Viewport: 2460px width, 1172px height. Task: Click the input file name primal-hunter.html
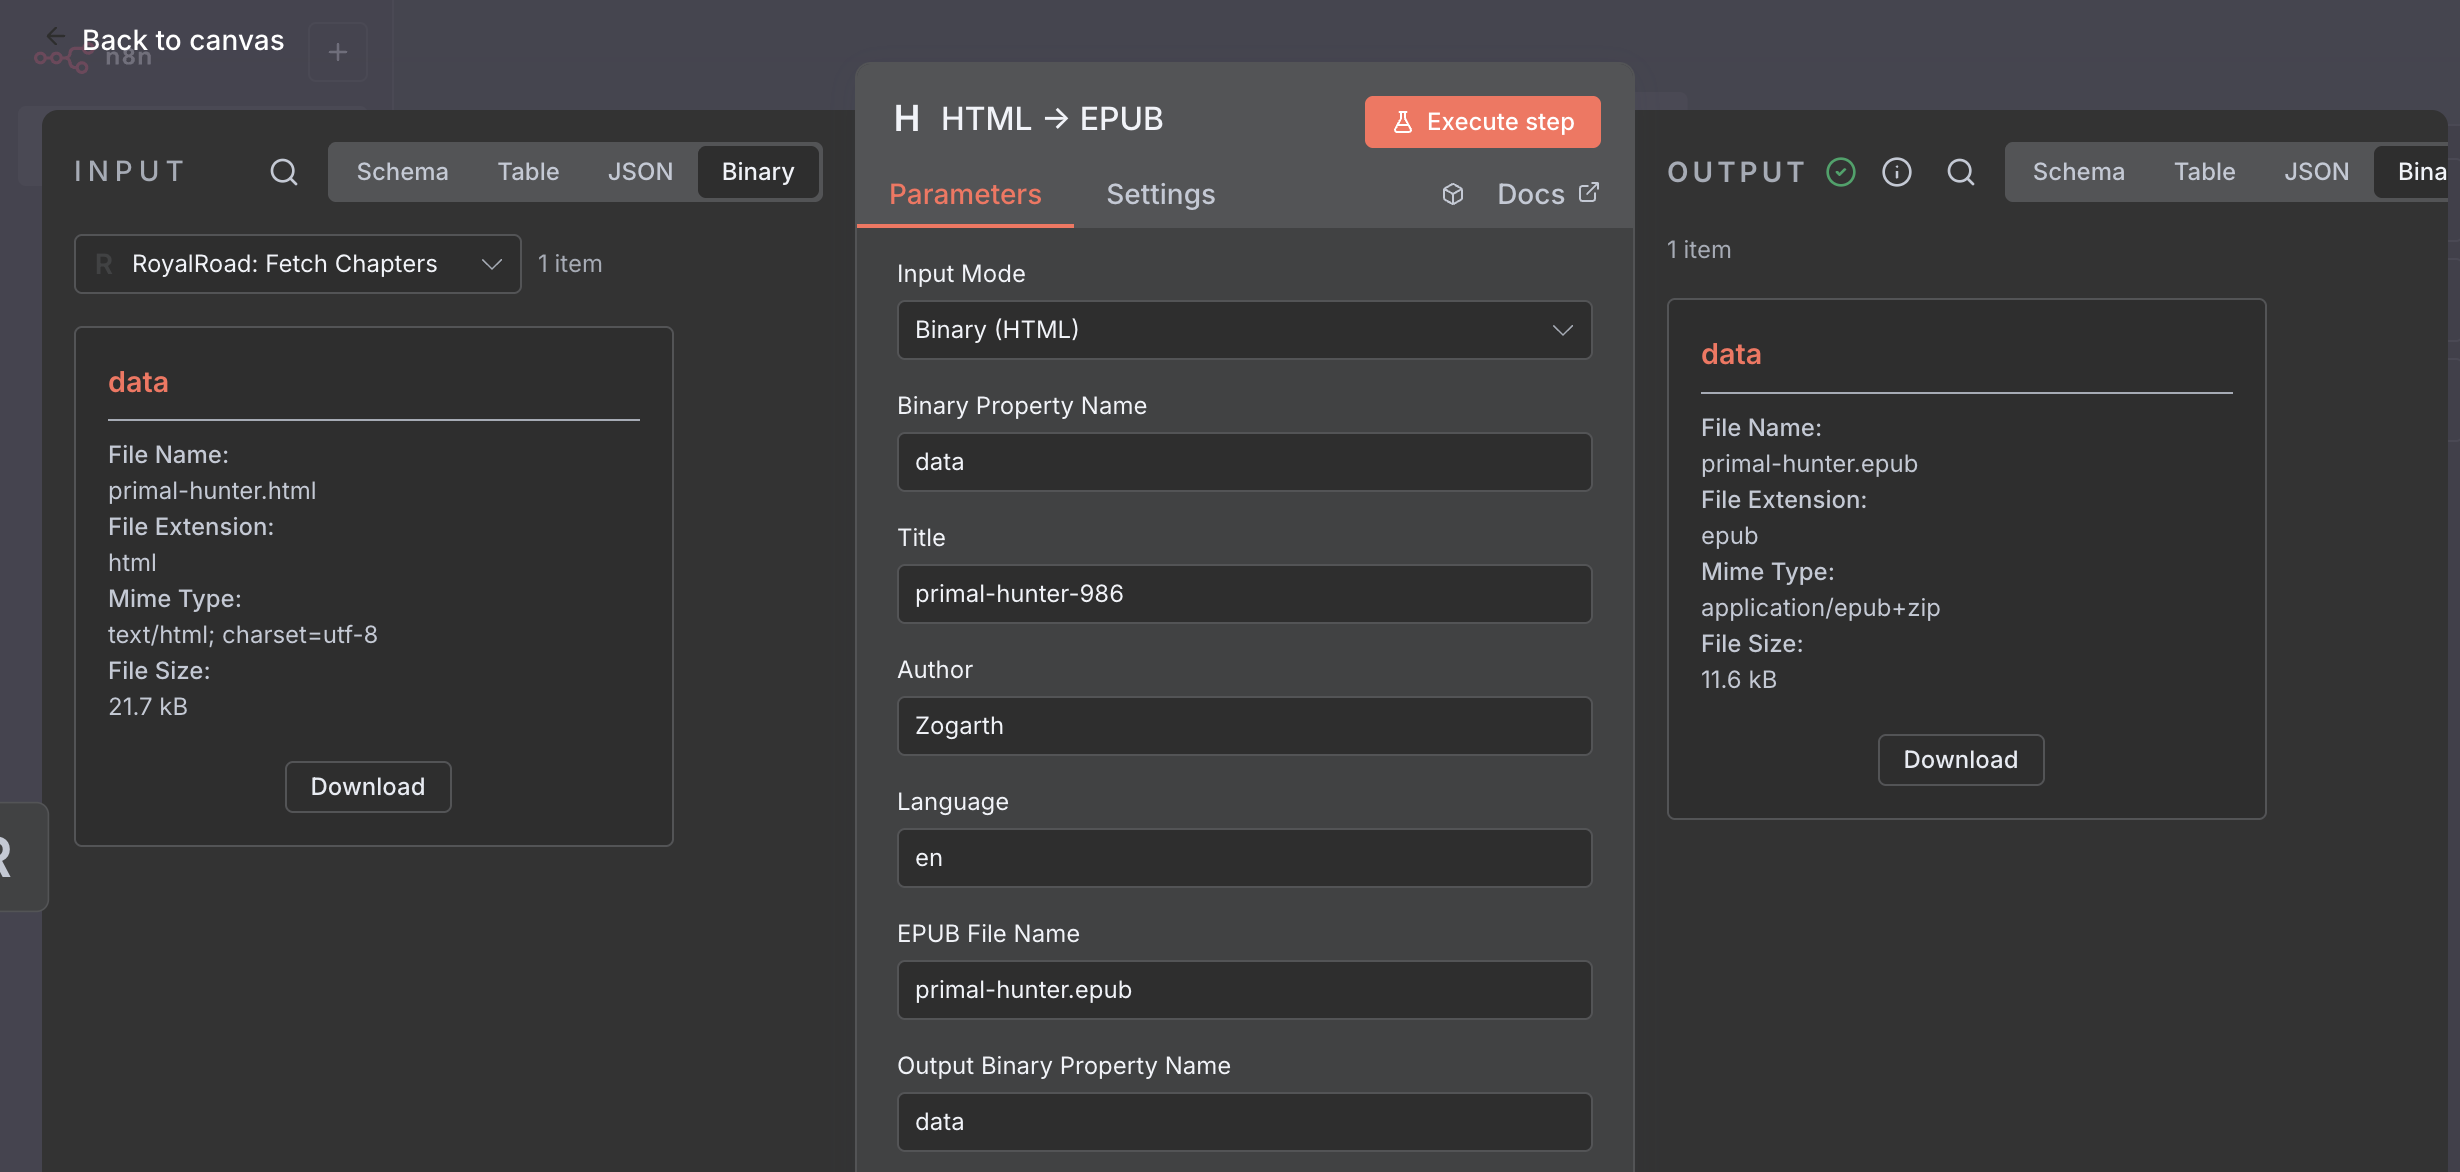coord(212,491)
